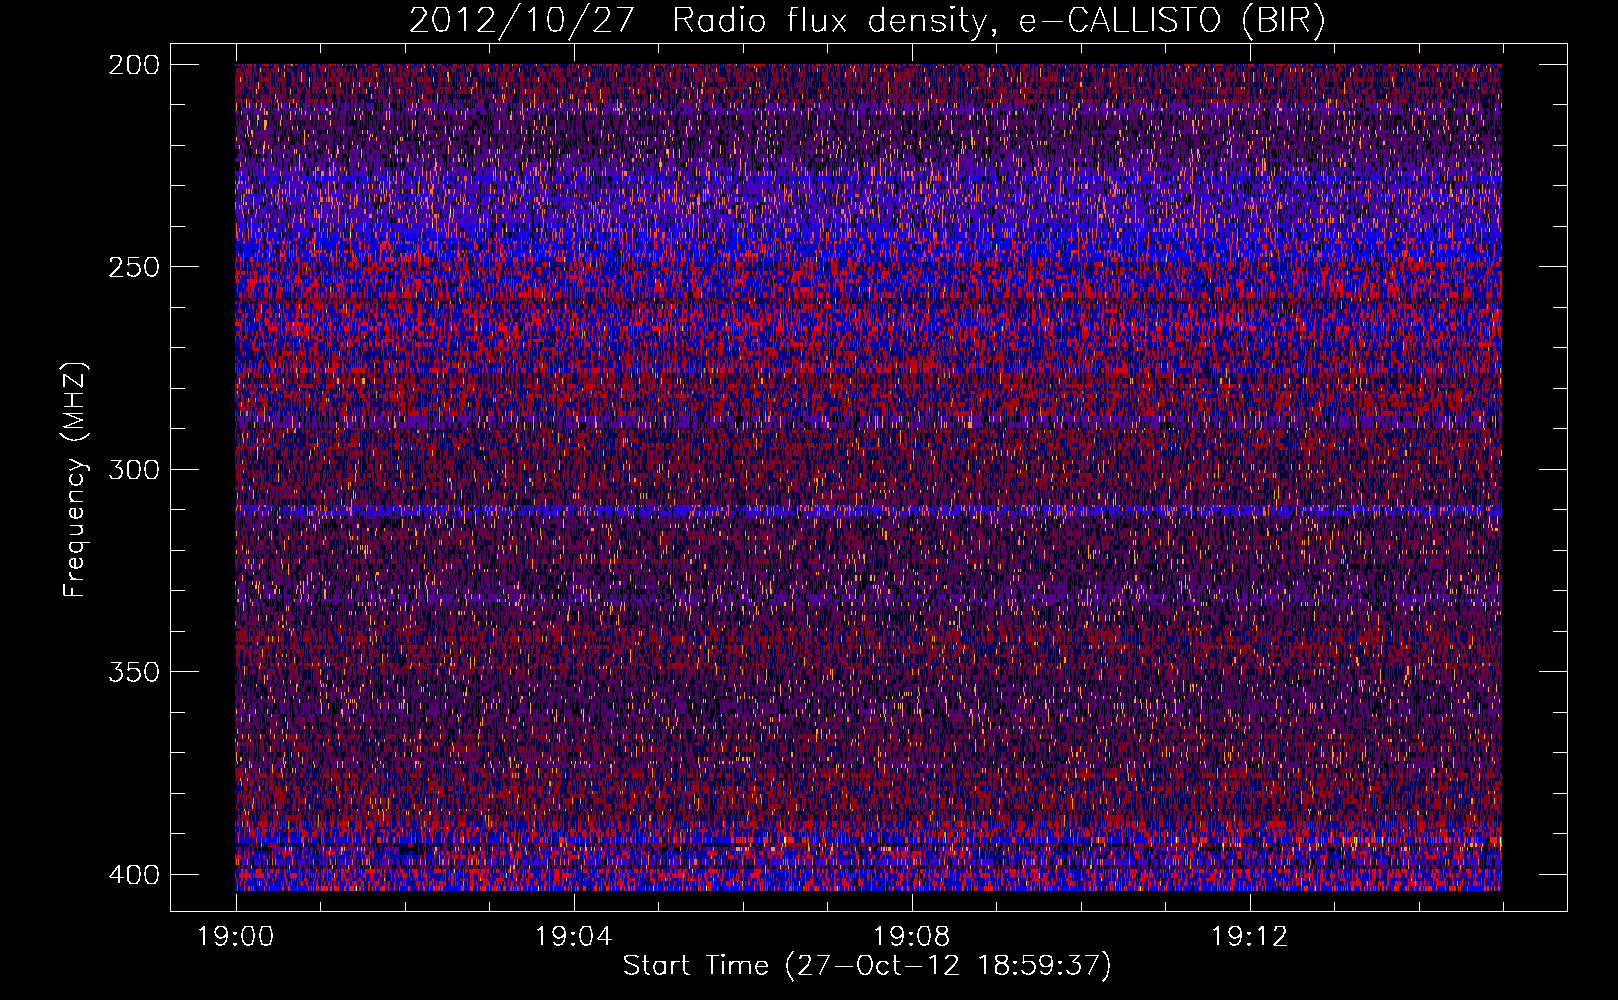1618x1000 pixels.
Task: Click the 300 frequency tick label
Action: tap(133, 469)
